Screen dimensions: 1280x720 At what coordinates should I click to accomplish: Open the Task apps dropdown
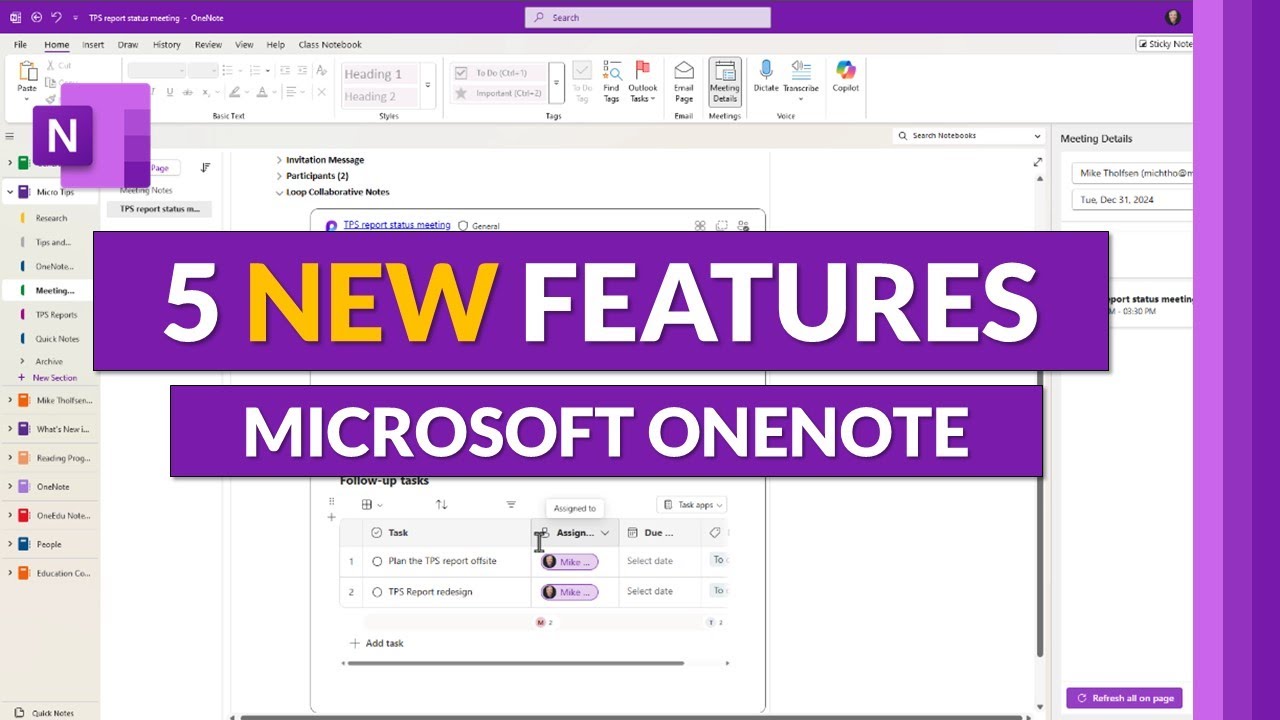point(692,505)
